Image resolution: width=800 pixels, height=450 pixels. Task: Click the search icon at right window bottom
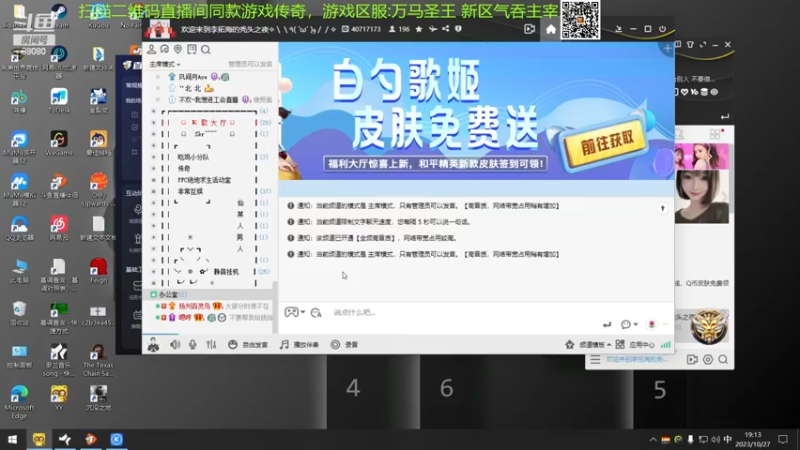723,360
